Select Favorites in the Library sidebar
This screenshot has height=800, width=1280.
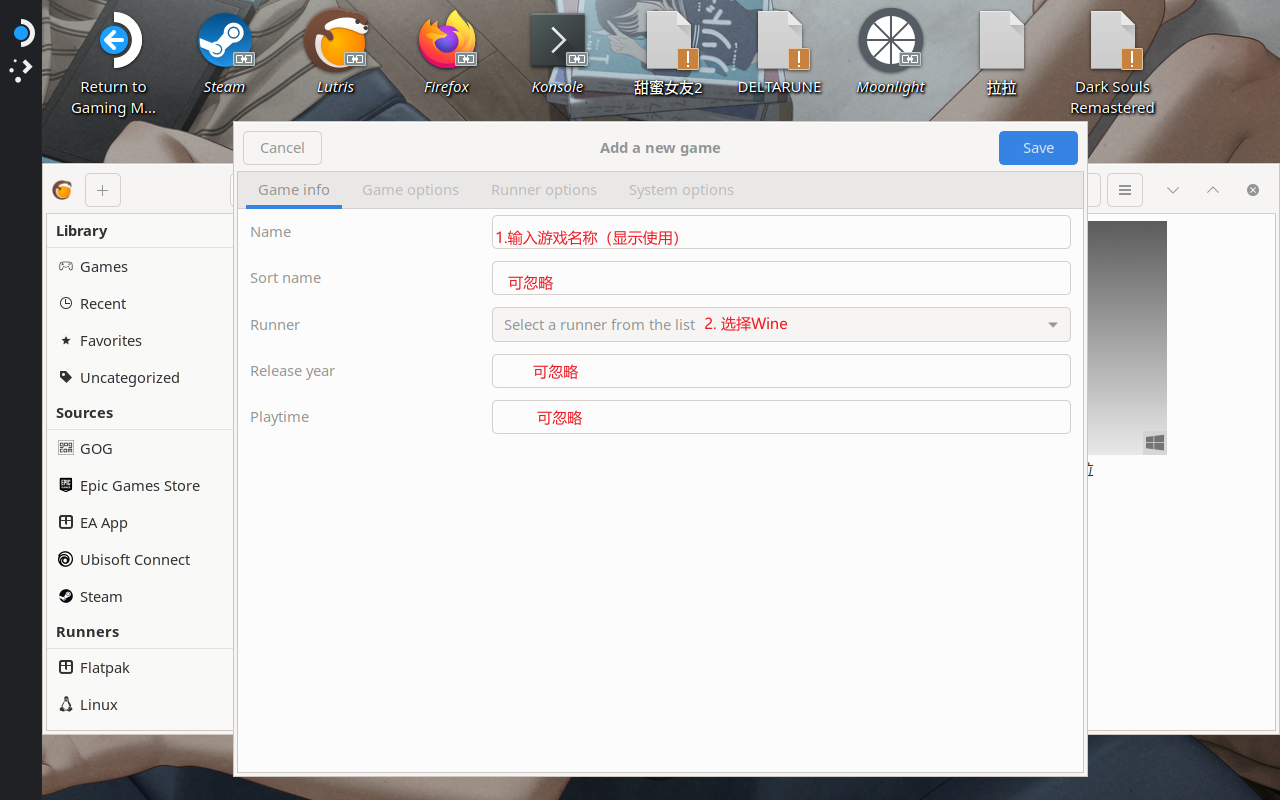point(110,341)
